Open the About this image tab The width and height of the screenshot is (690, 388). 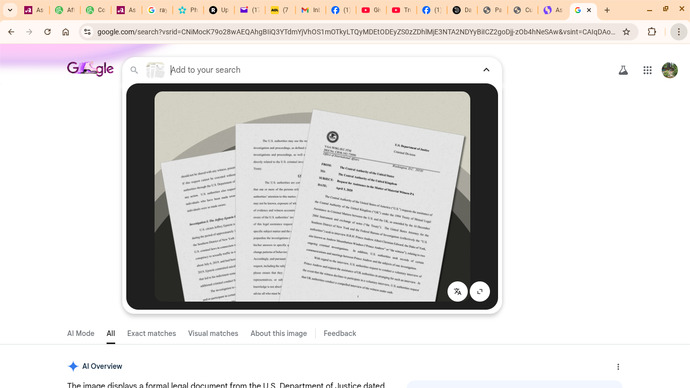279,333
